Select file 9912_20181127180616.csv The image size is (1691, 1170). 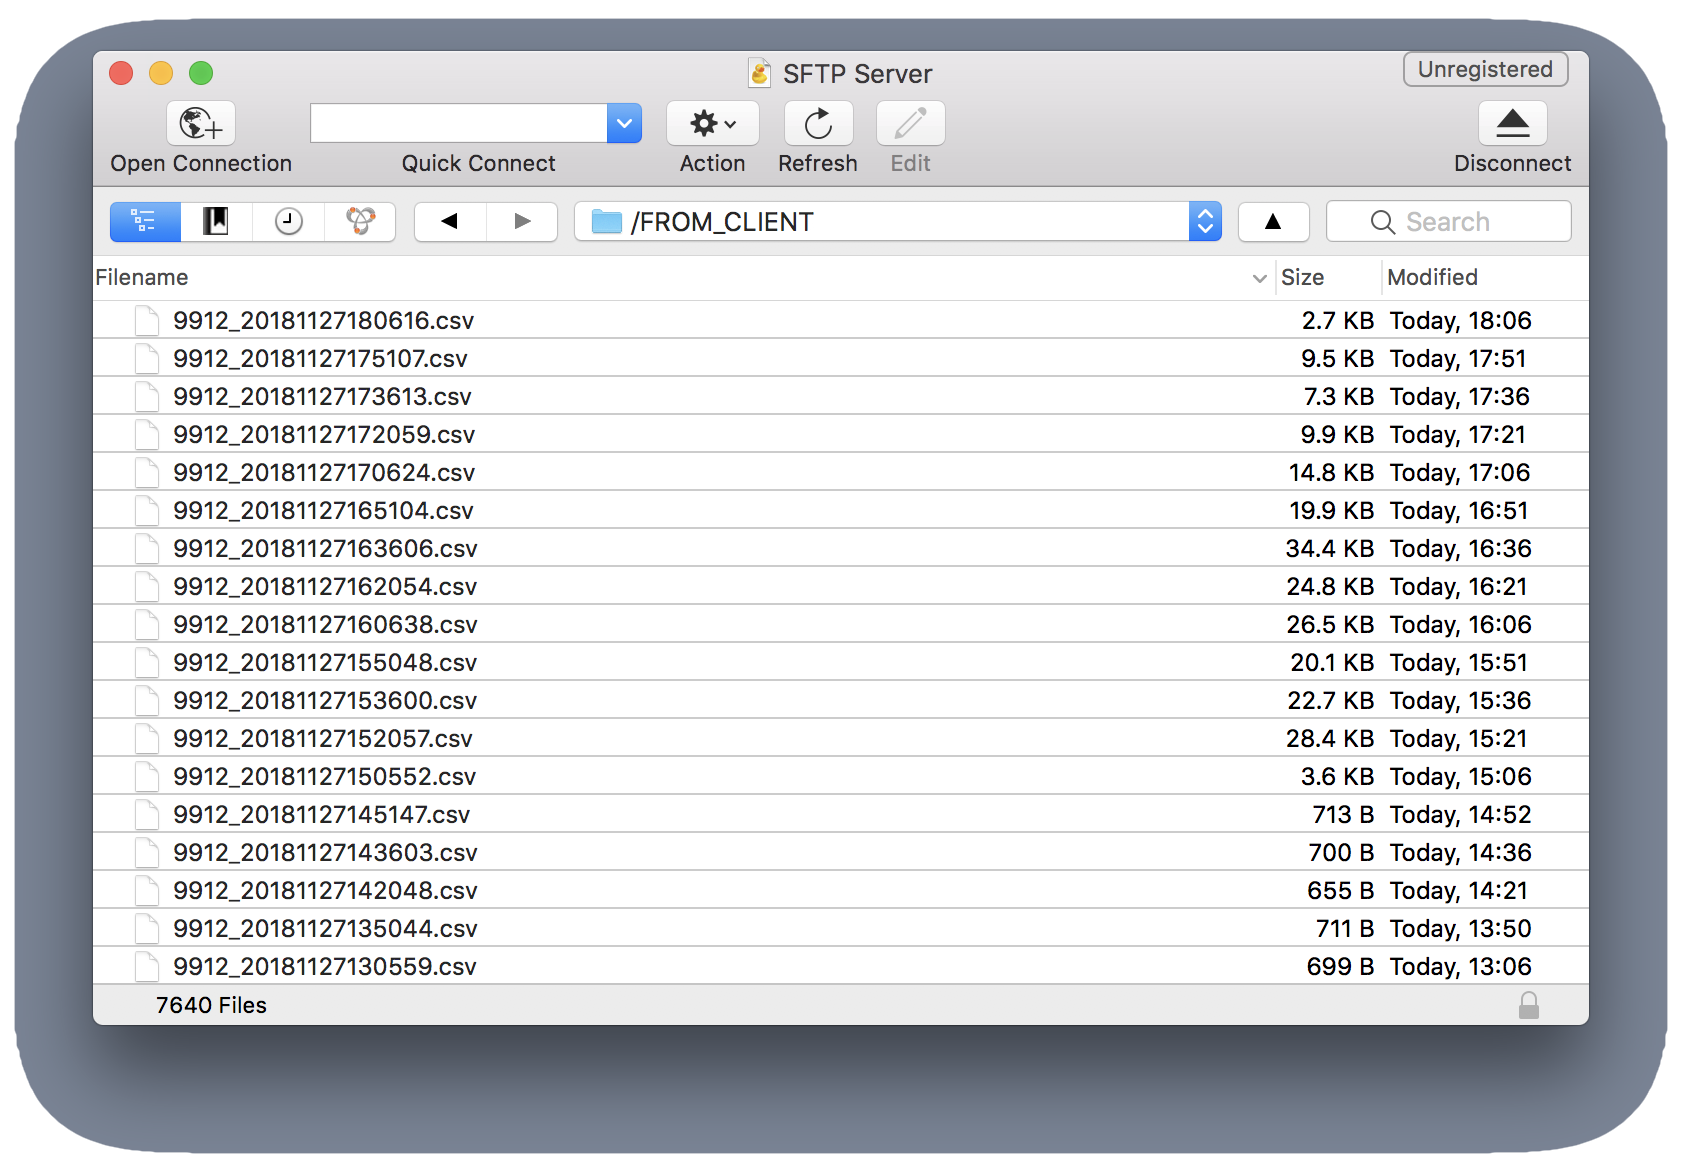tap(840, 320)
